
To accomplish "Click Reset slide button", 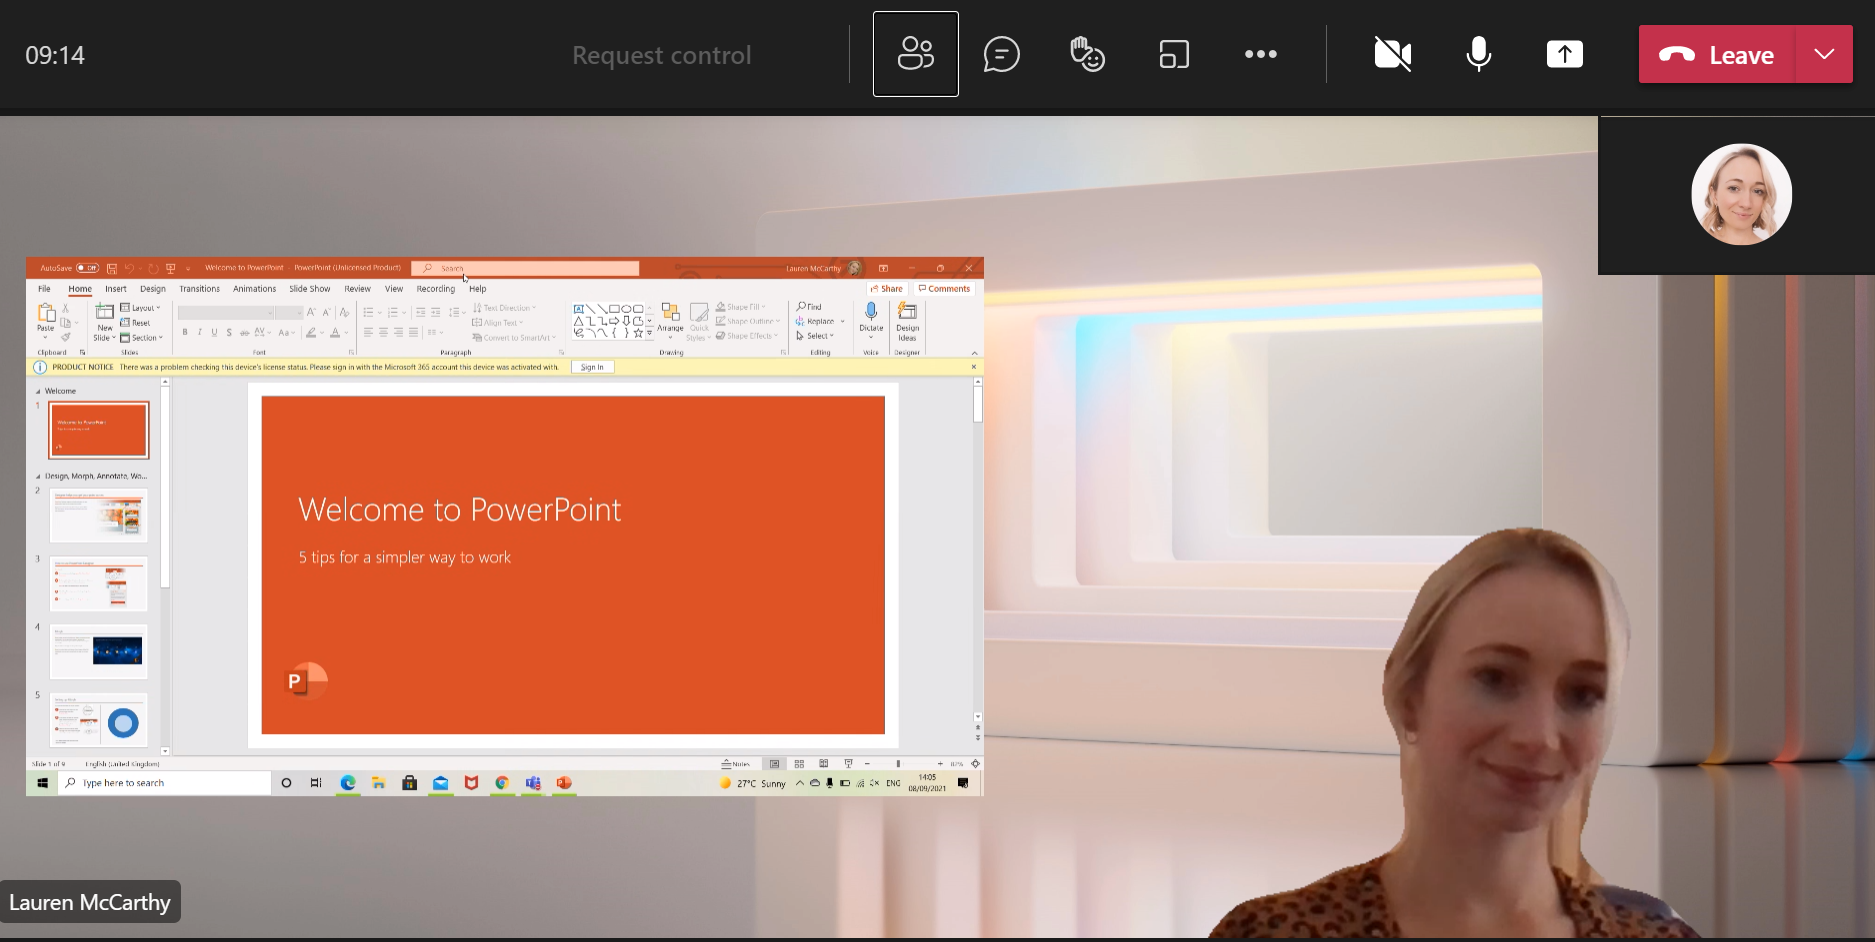I will [135, 323].
